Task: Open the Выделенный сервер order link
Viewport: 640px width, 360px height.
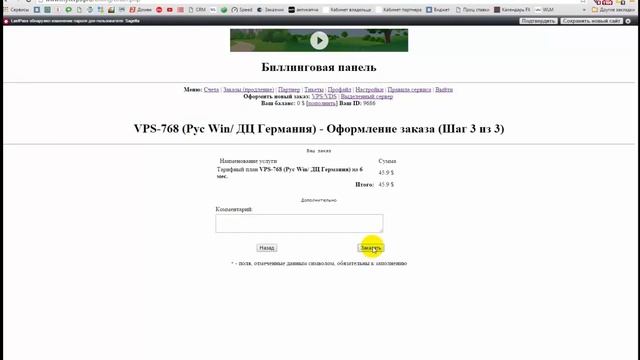Action: 367,97
